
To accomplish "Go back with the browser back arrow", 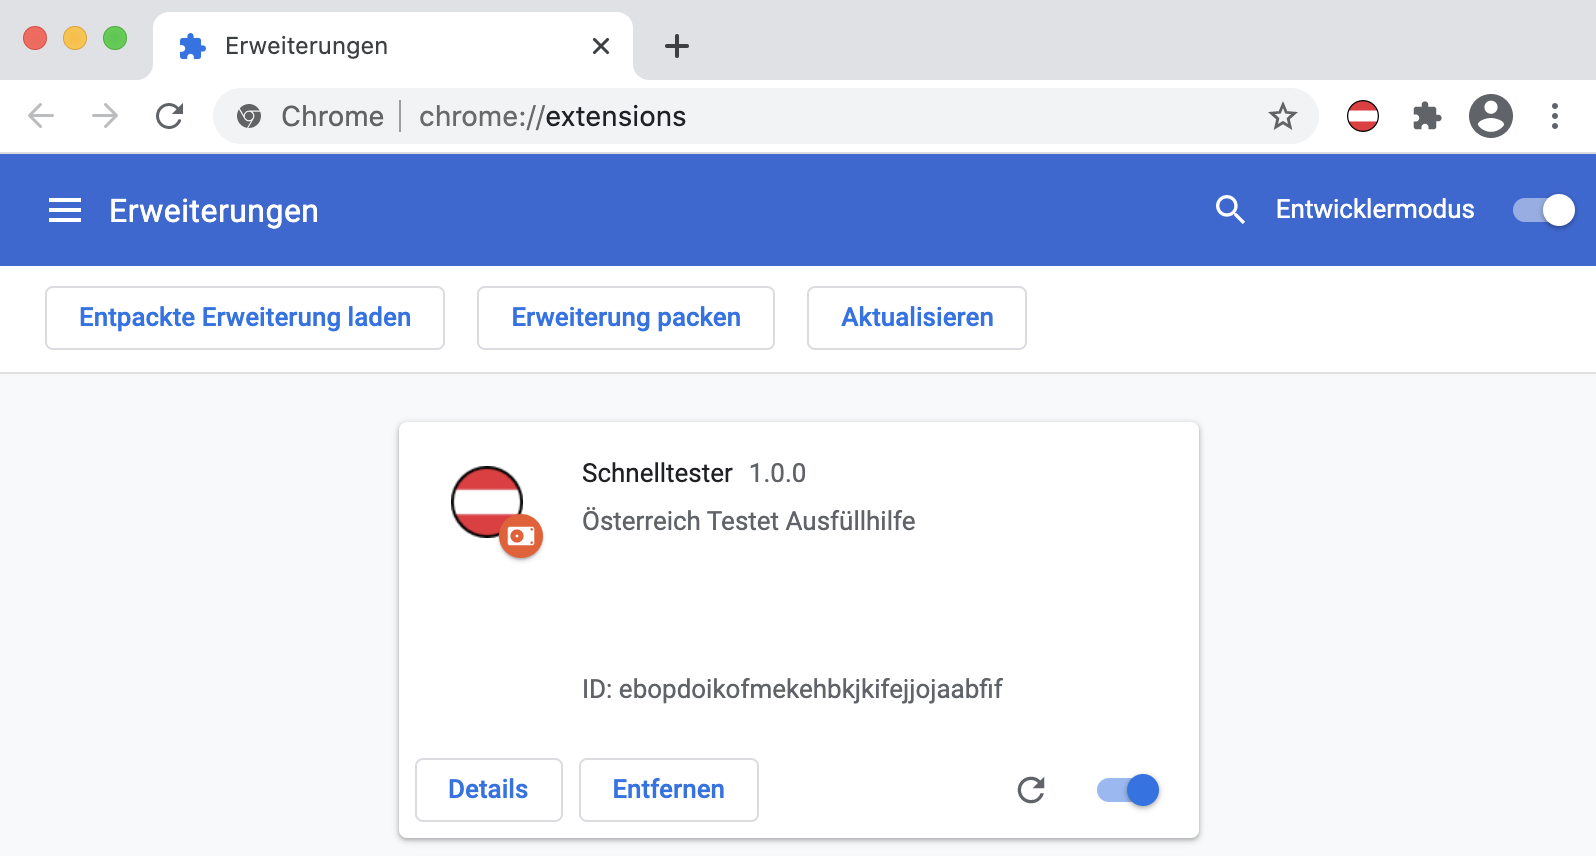I will point(41,116).
